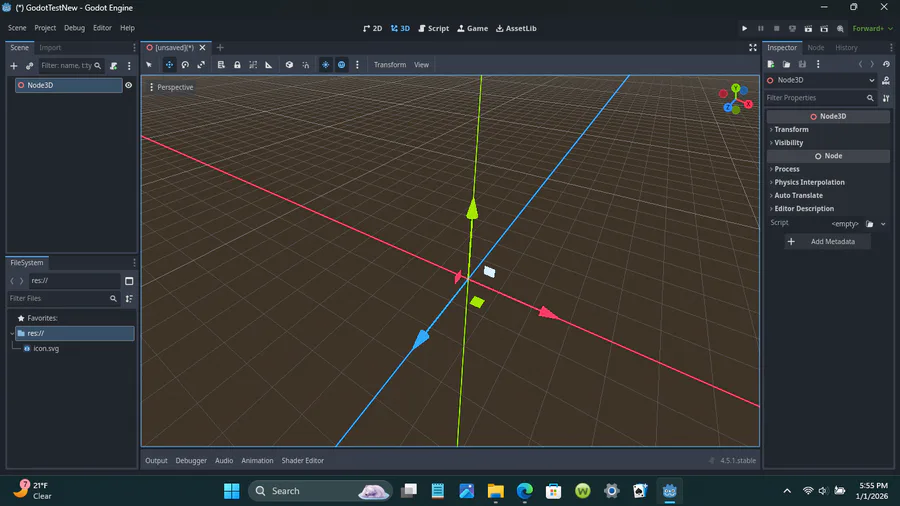Open Movie Maker mode toggle
The image size is (900, 506).
[x=840, y=28]
